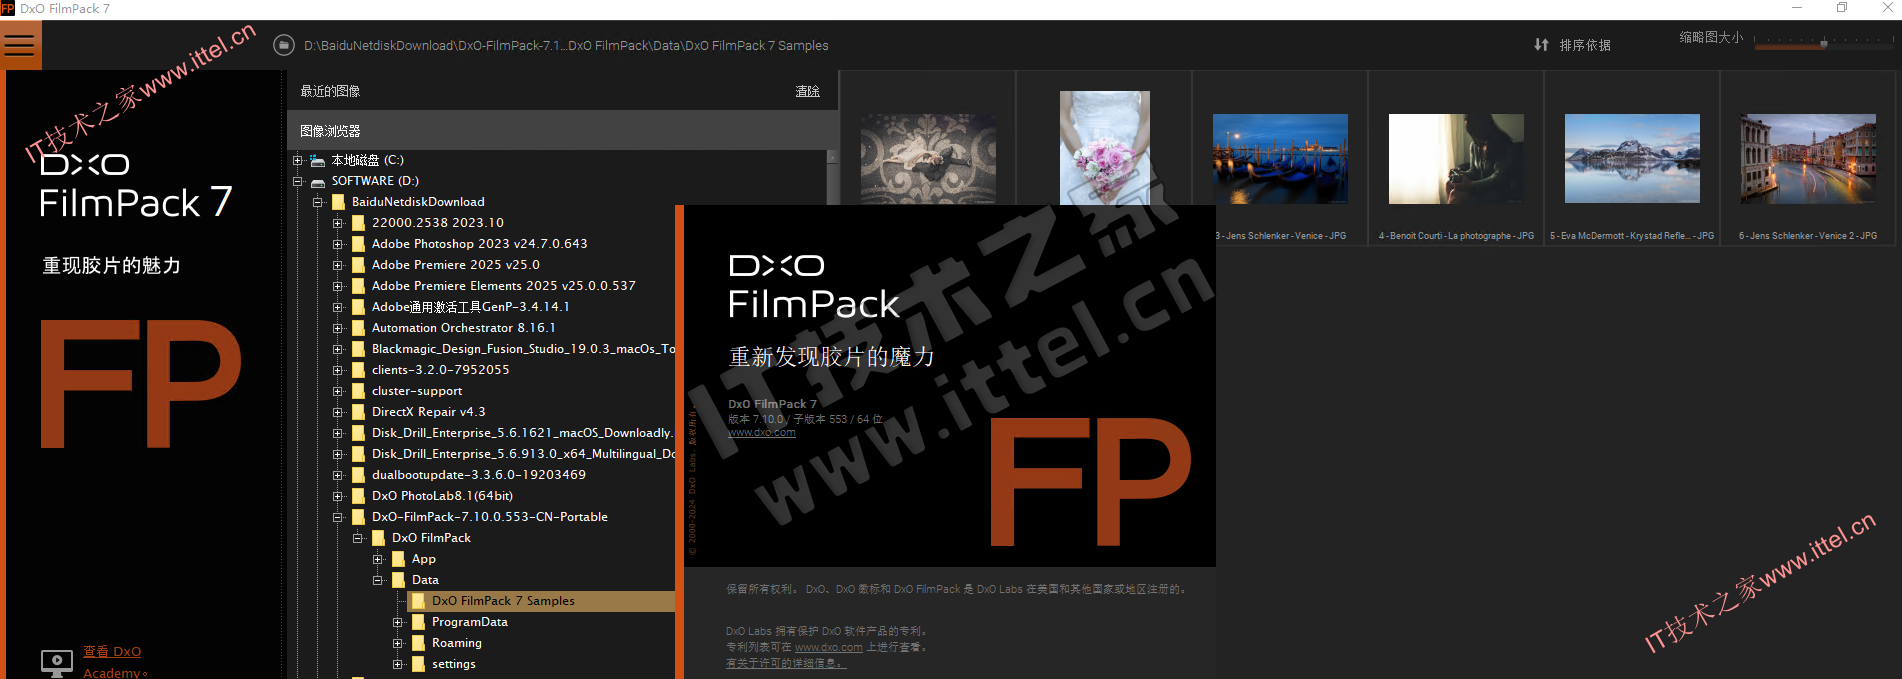Collapse the DxO FilmPack subfolder node
The height and width of the screenshot is (679, 1902).
tap(358, 538)
